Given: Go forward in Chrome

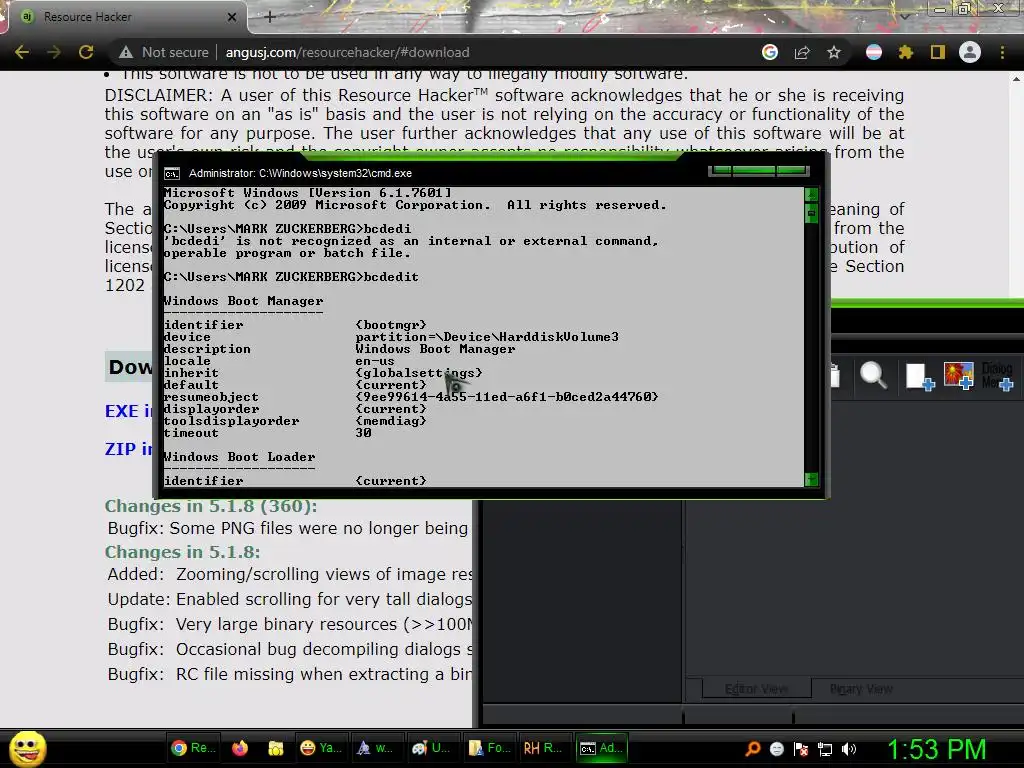Looking at the screenshot, I should pos(54,52).
